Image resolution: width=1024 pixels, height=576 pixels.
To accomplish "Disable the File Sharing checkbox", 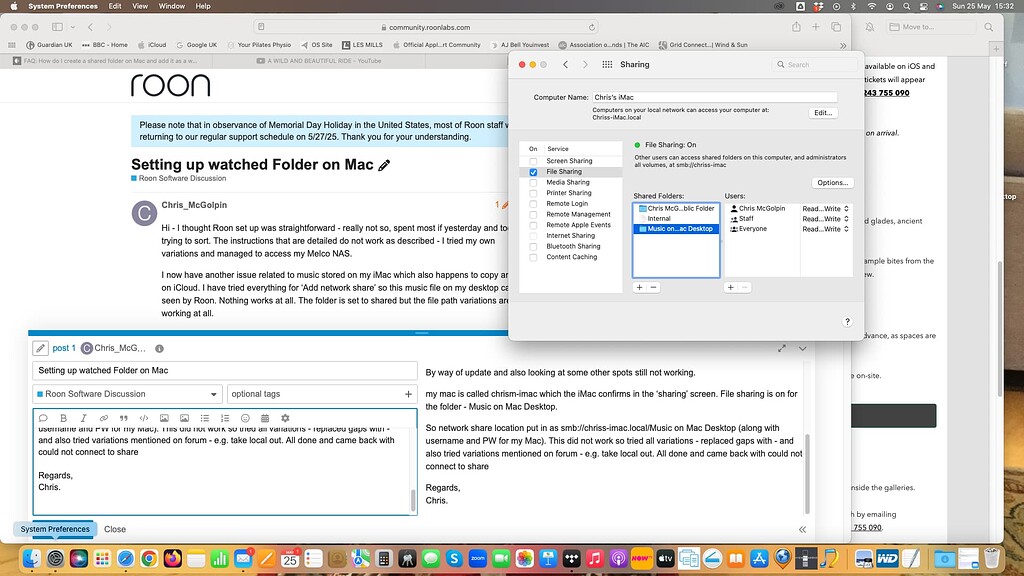I will point(532,172).
